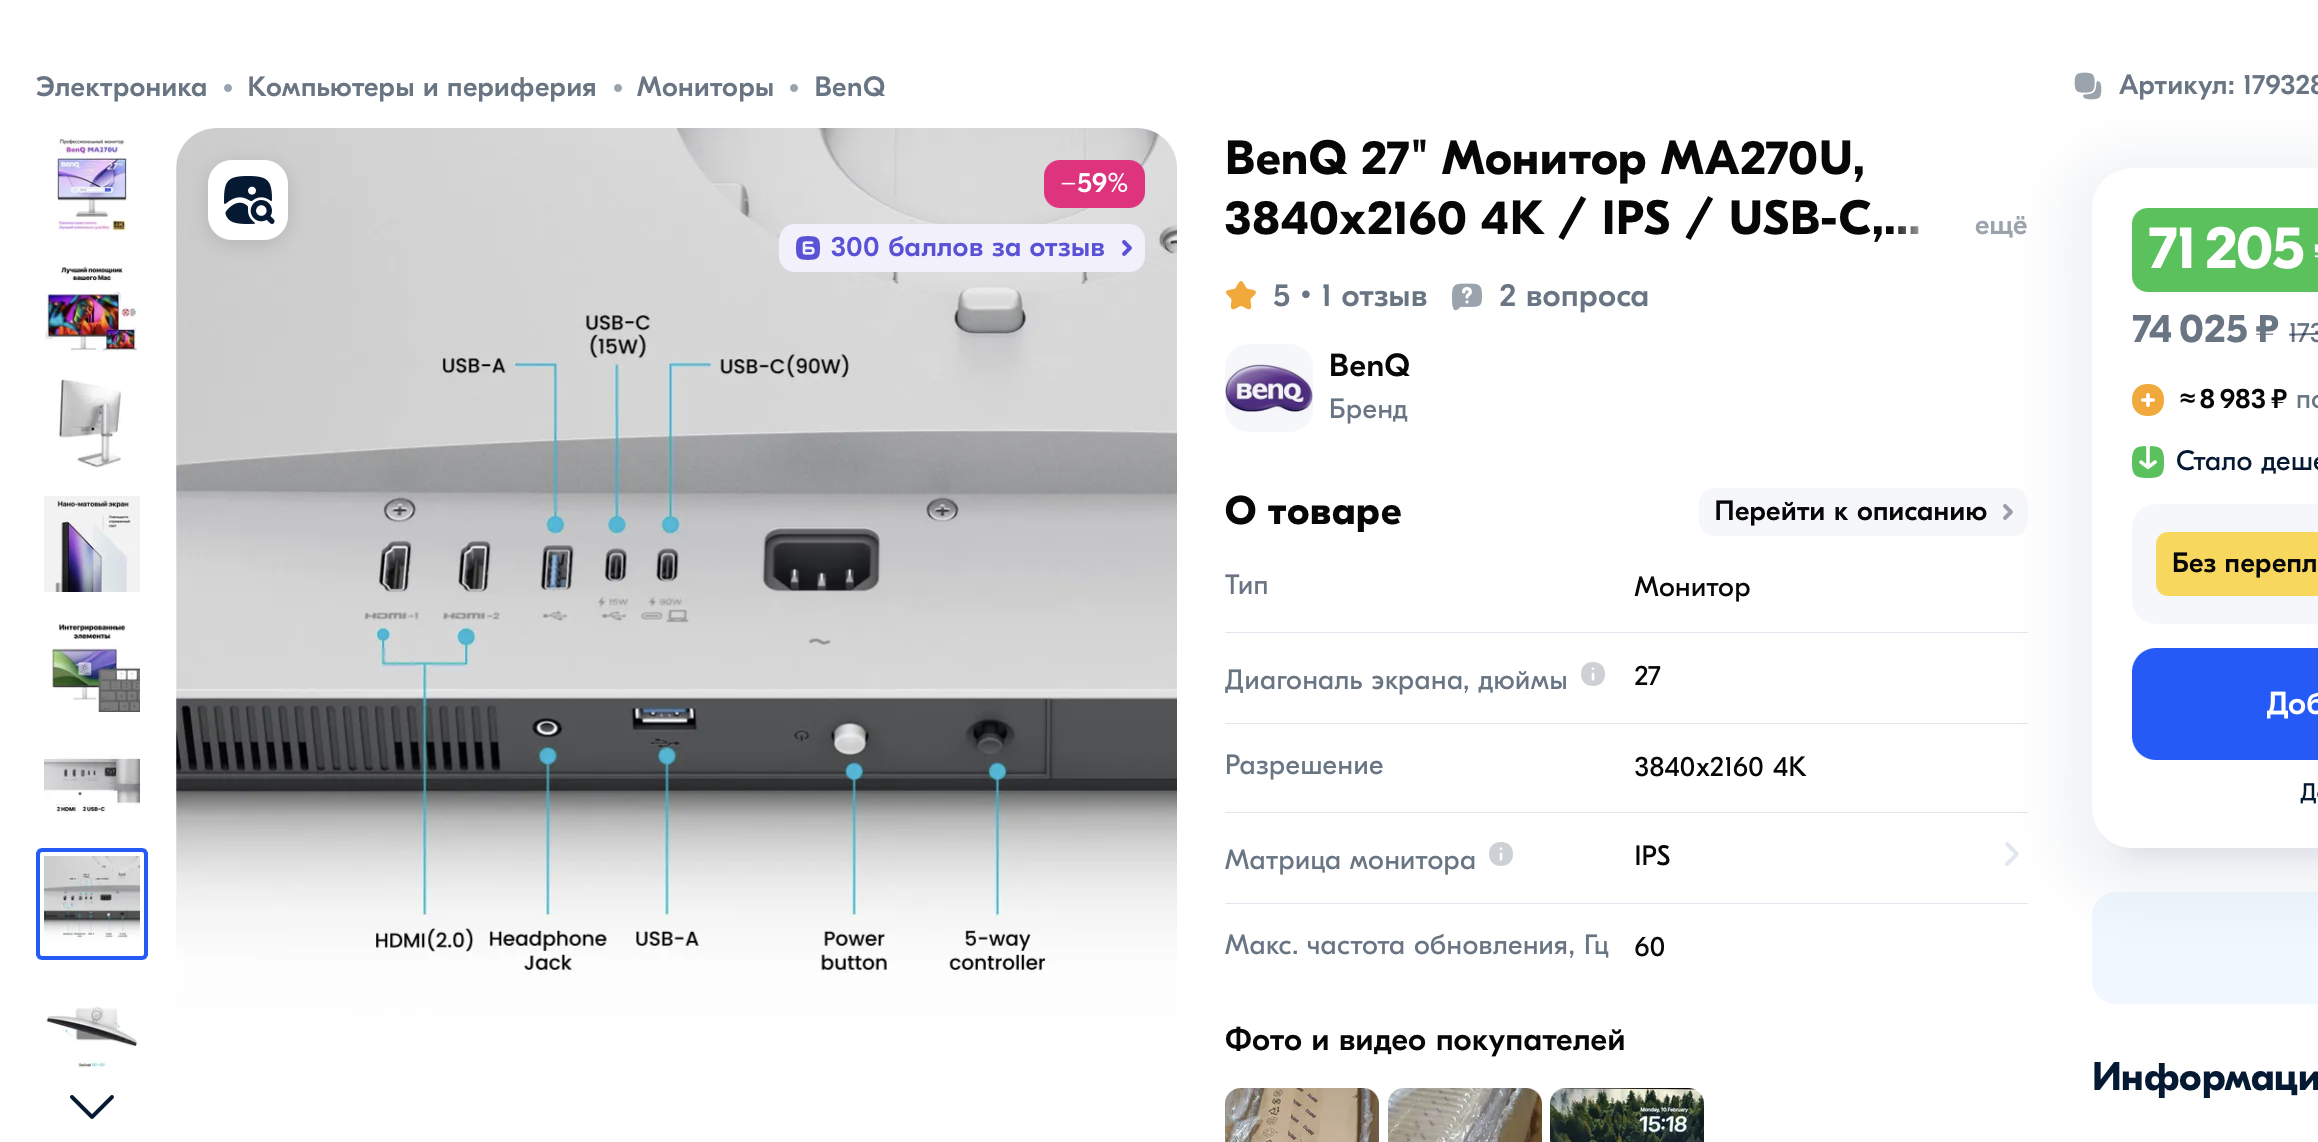Viewport: 2318px width, 1142px height.
Task: Select the 'Лучший помощник вашего Mac' thumbnail
Action: click(x=92, y=308)
